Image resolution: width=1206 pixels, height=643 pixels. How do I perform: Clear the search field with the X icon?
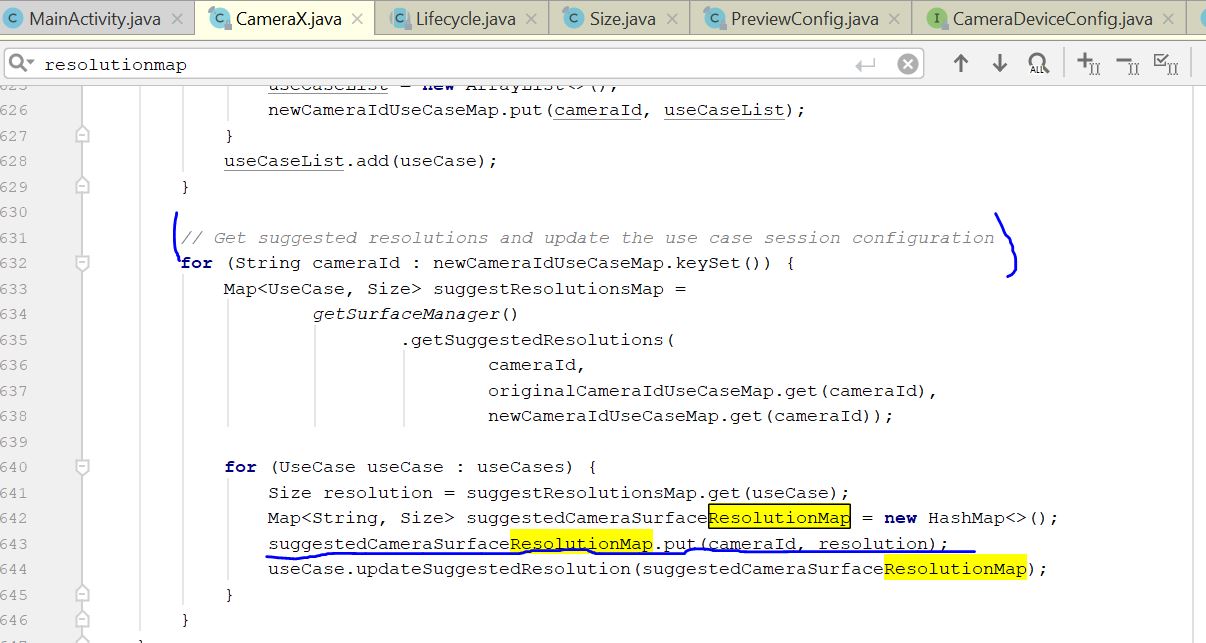pos(907,62)
